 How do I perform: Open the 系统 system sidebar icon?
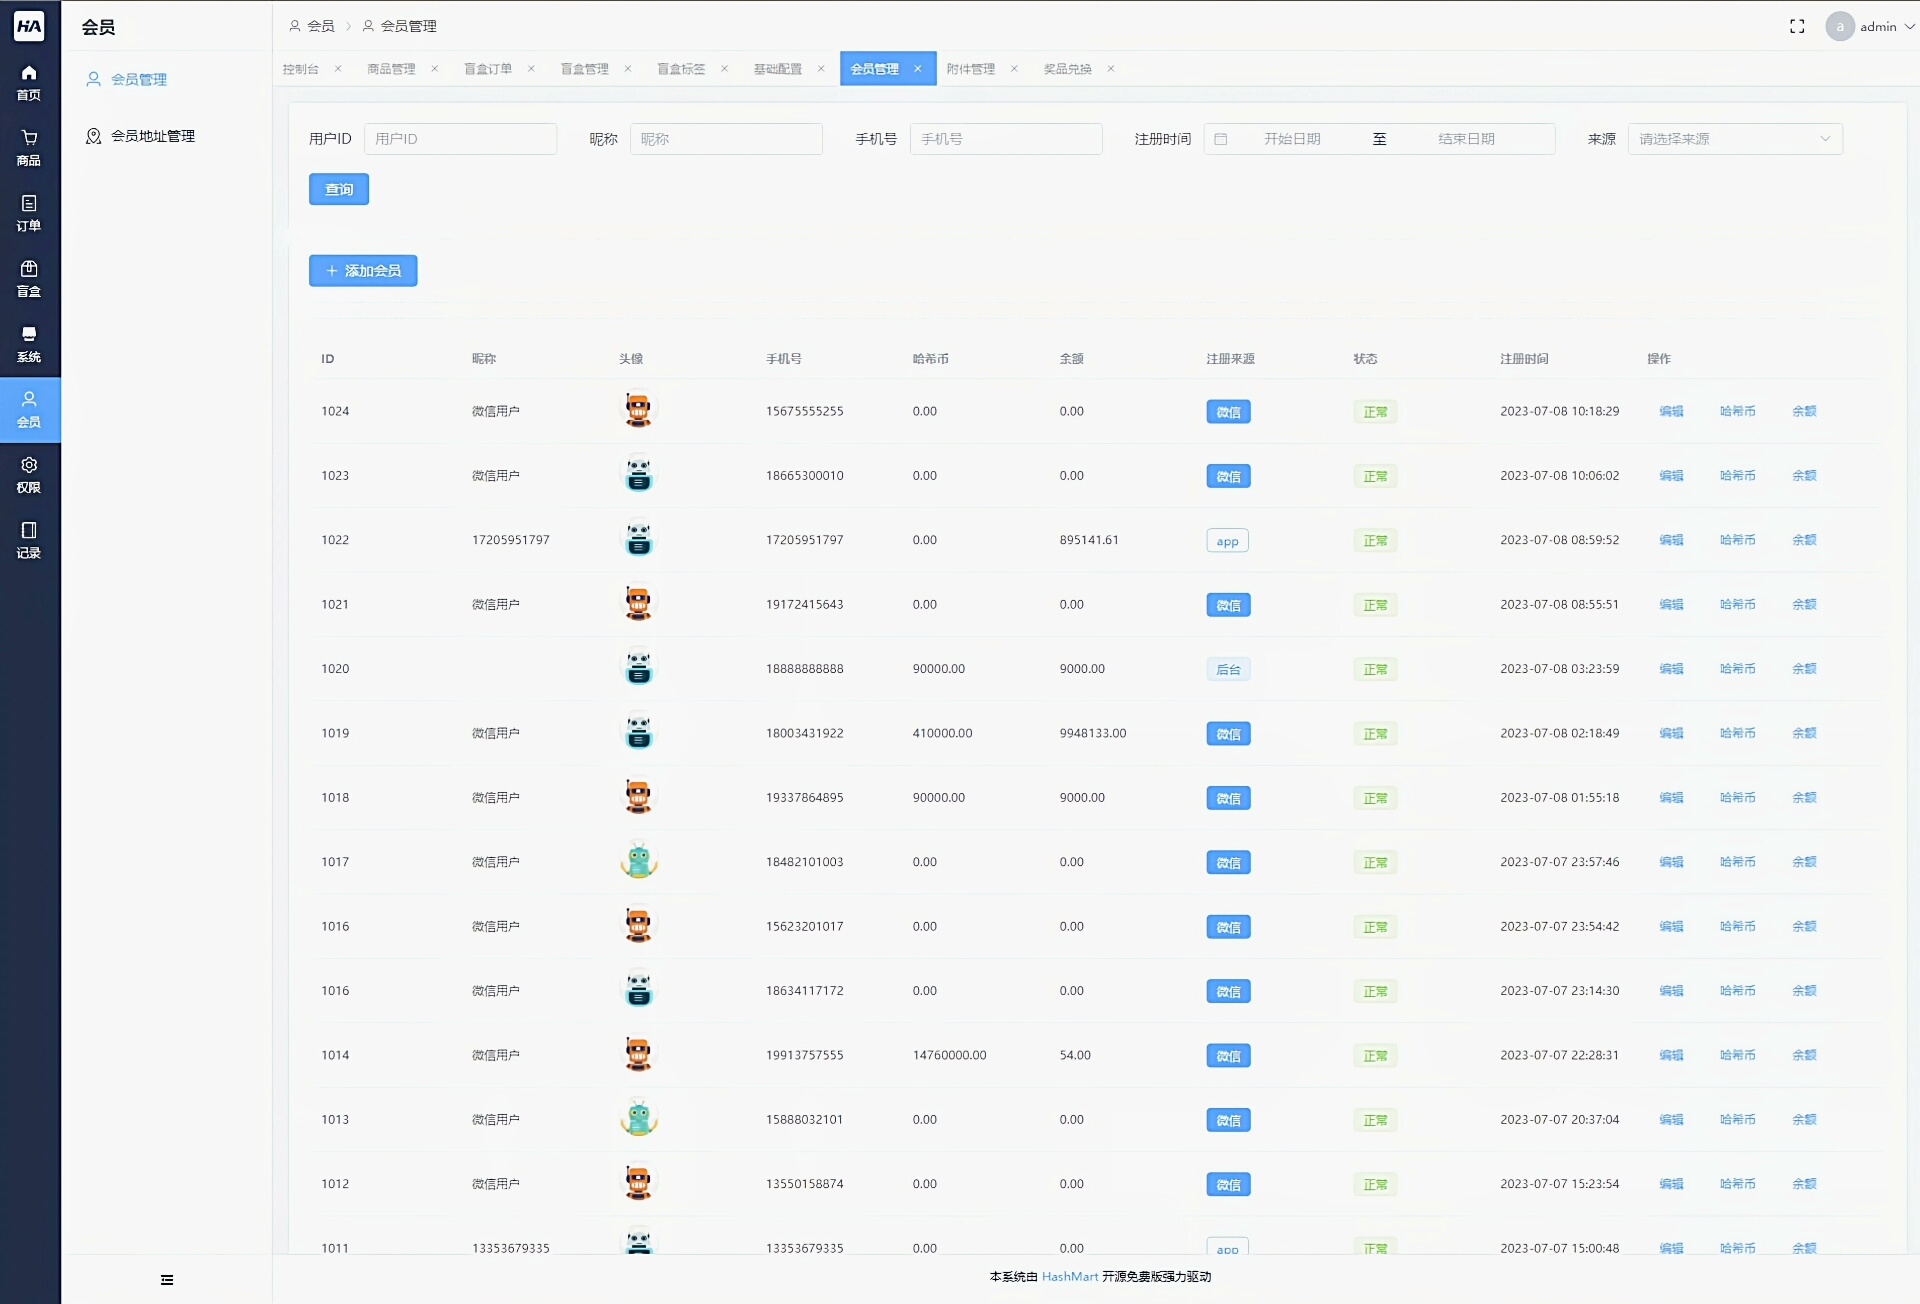pyautogui.click(x=29, y=344)
